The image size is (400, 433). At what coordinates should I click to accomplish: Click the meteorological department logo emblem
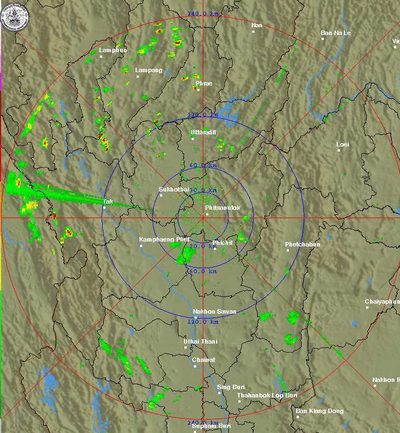point(15,16)
